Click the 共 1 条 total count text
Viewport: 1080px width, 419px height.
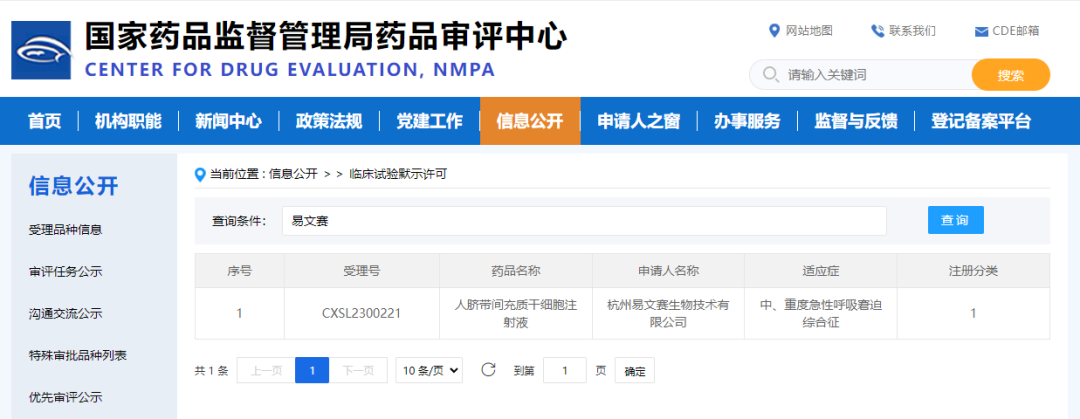211,370
